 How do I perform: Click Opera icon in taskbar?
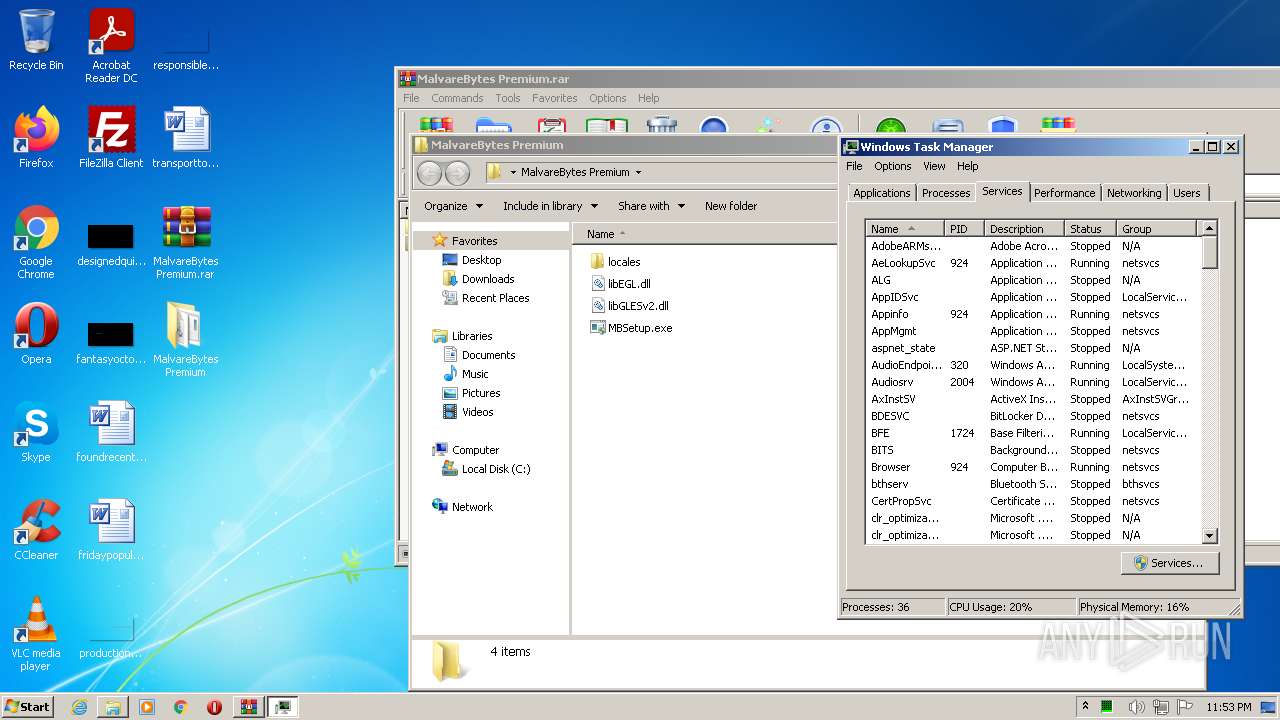[214, 707]
